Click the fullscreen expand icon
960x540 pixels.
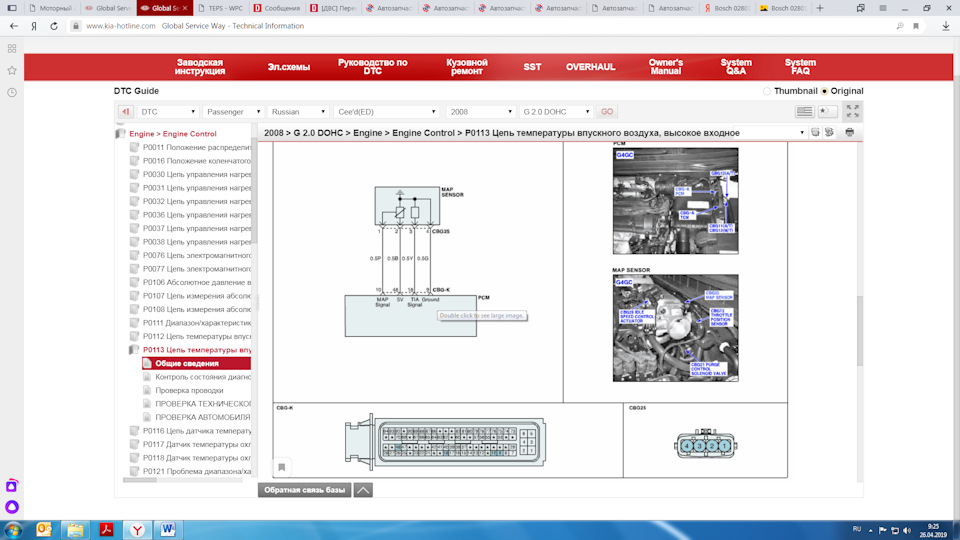(852, 112)
